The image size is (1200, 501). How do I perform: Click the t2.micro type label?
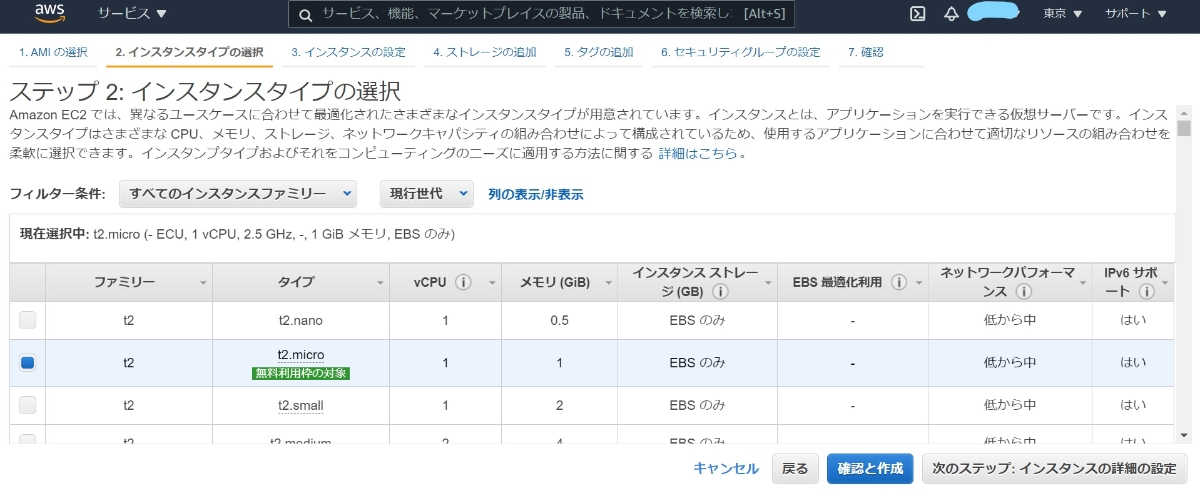301,355
